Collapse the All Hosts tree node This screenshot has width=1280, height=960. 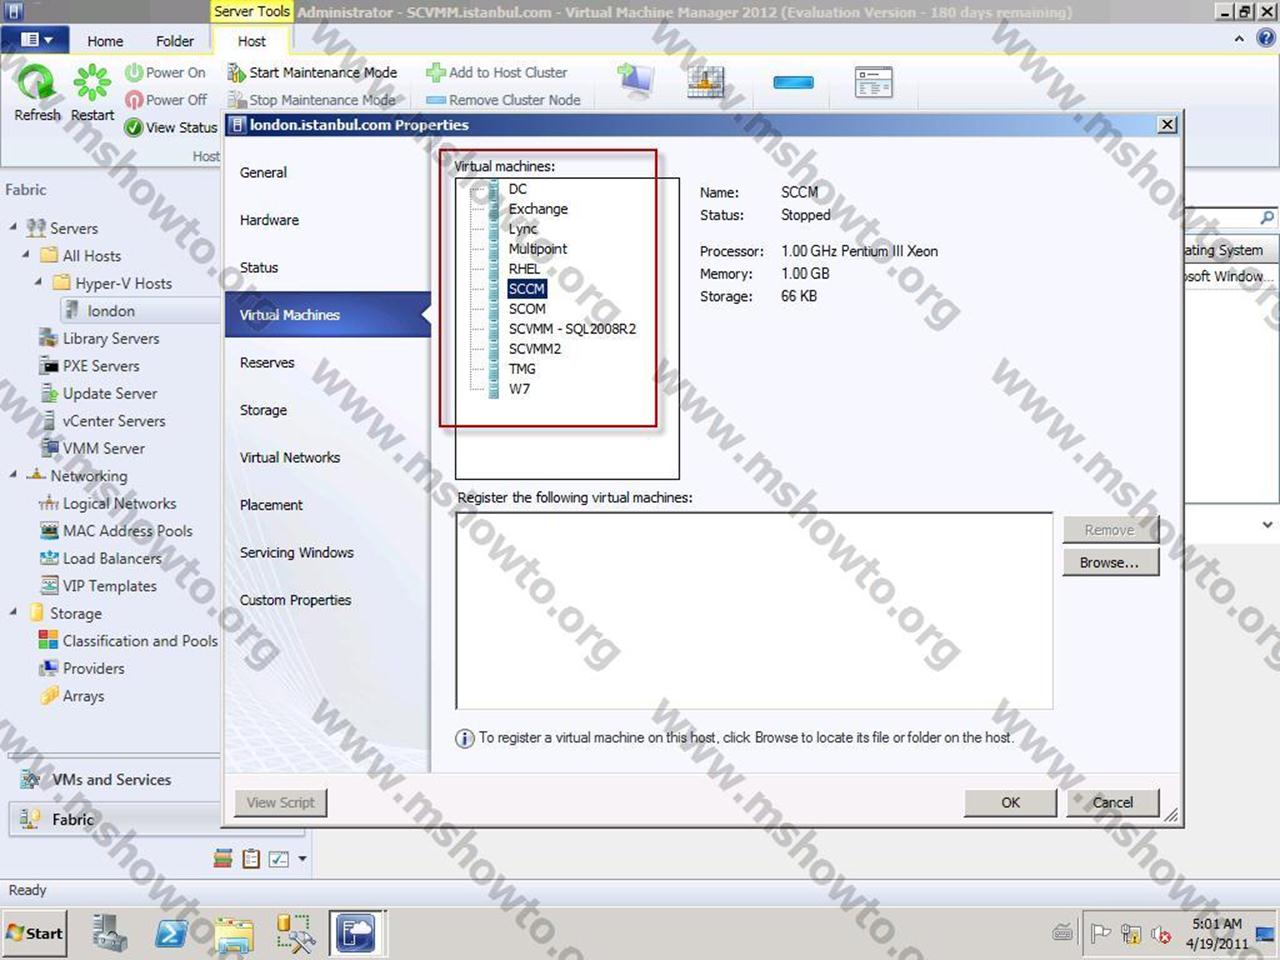(26, 254)
